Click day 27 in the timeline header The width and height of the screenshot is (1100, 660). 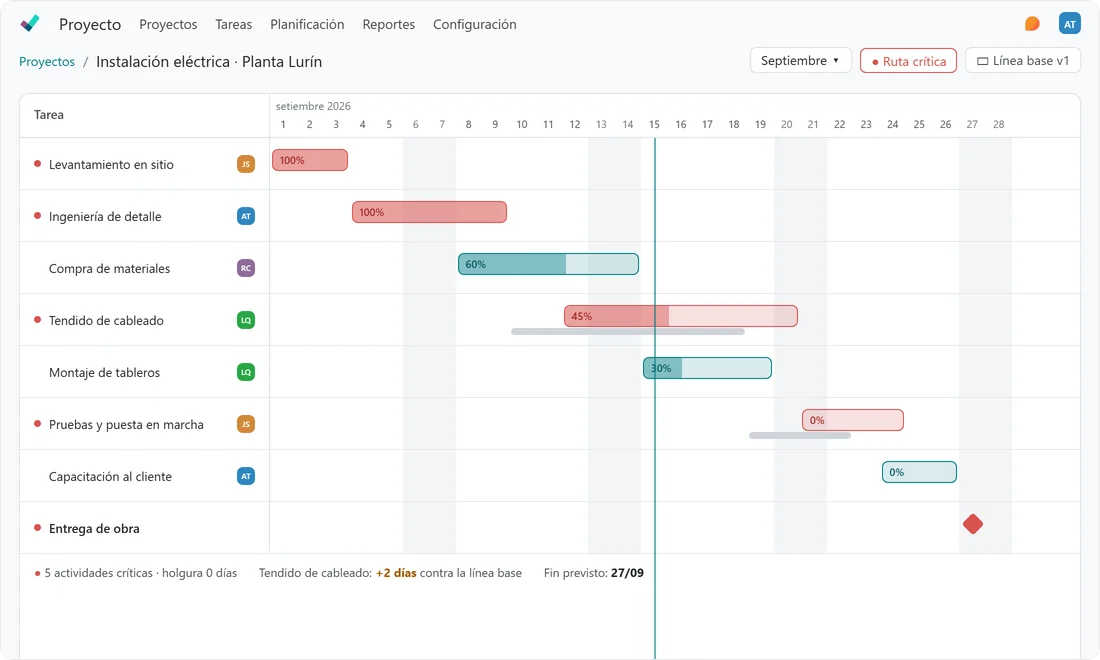click(972, 124)
